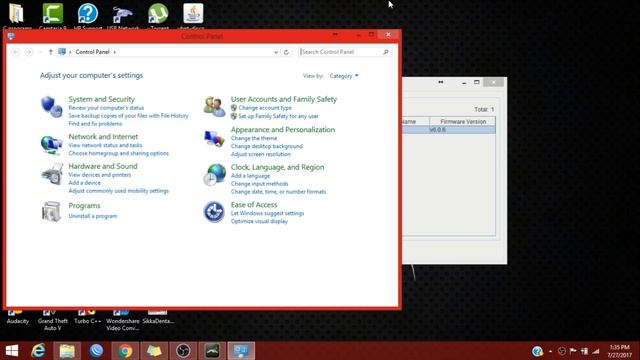
Task: Open the HP Support desktop icon
Action: click(88, 16)
